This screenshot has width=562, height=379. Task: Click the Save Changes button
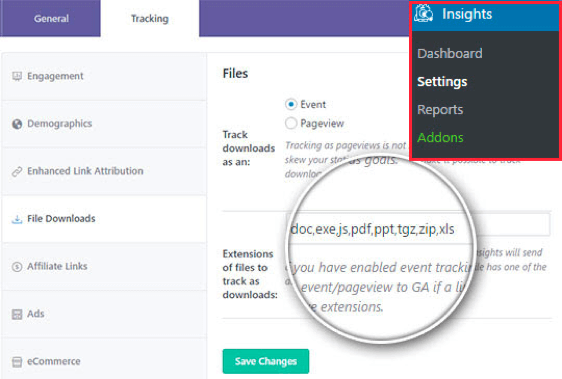click(266, 361)
